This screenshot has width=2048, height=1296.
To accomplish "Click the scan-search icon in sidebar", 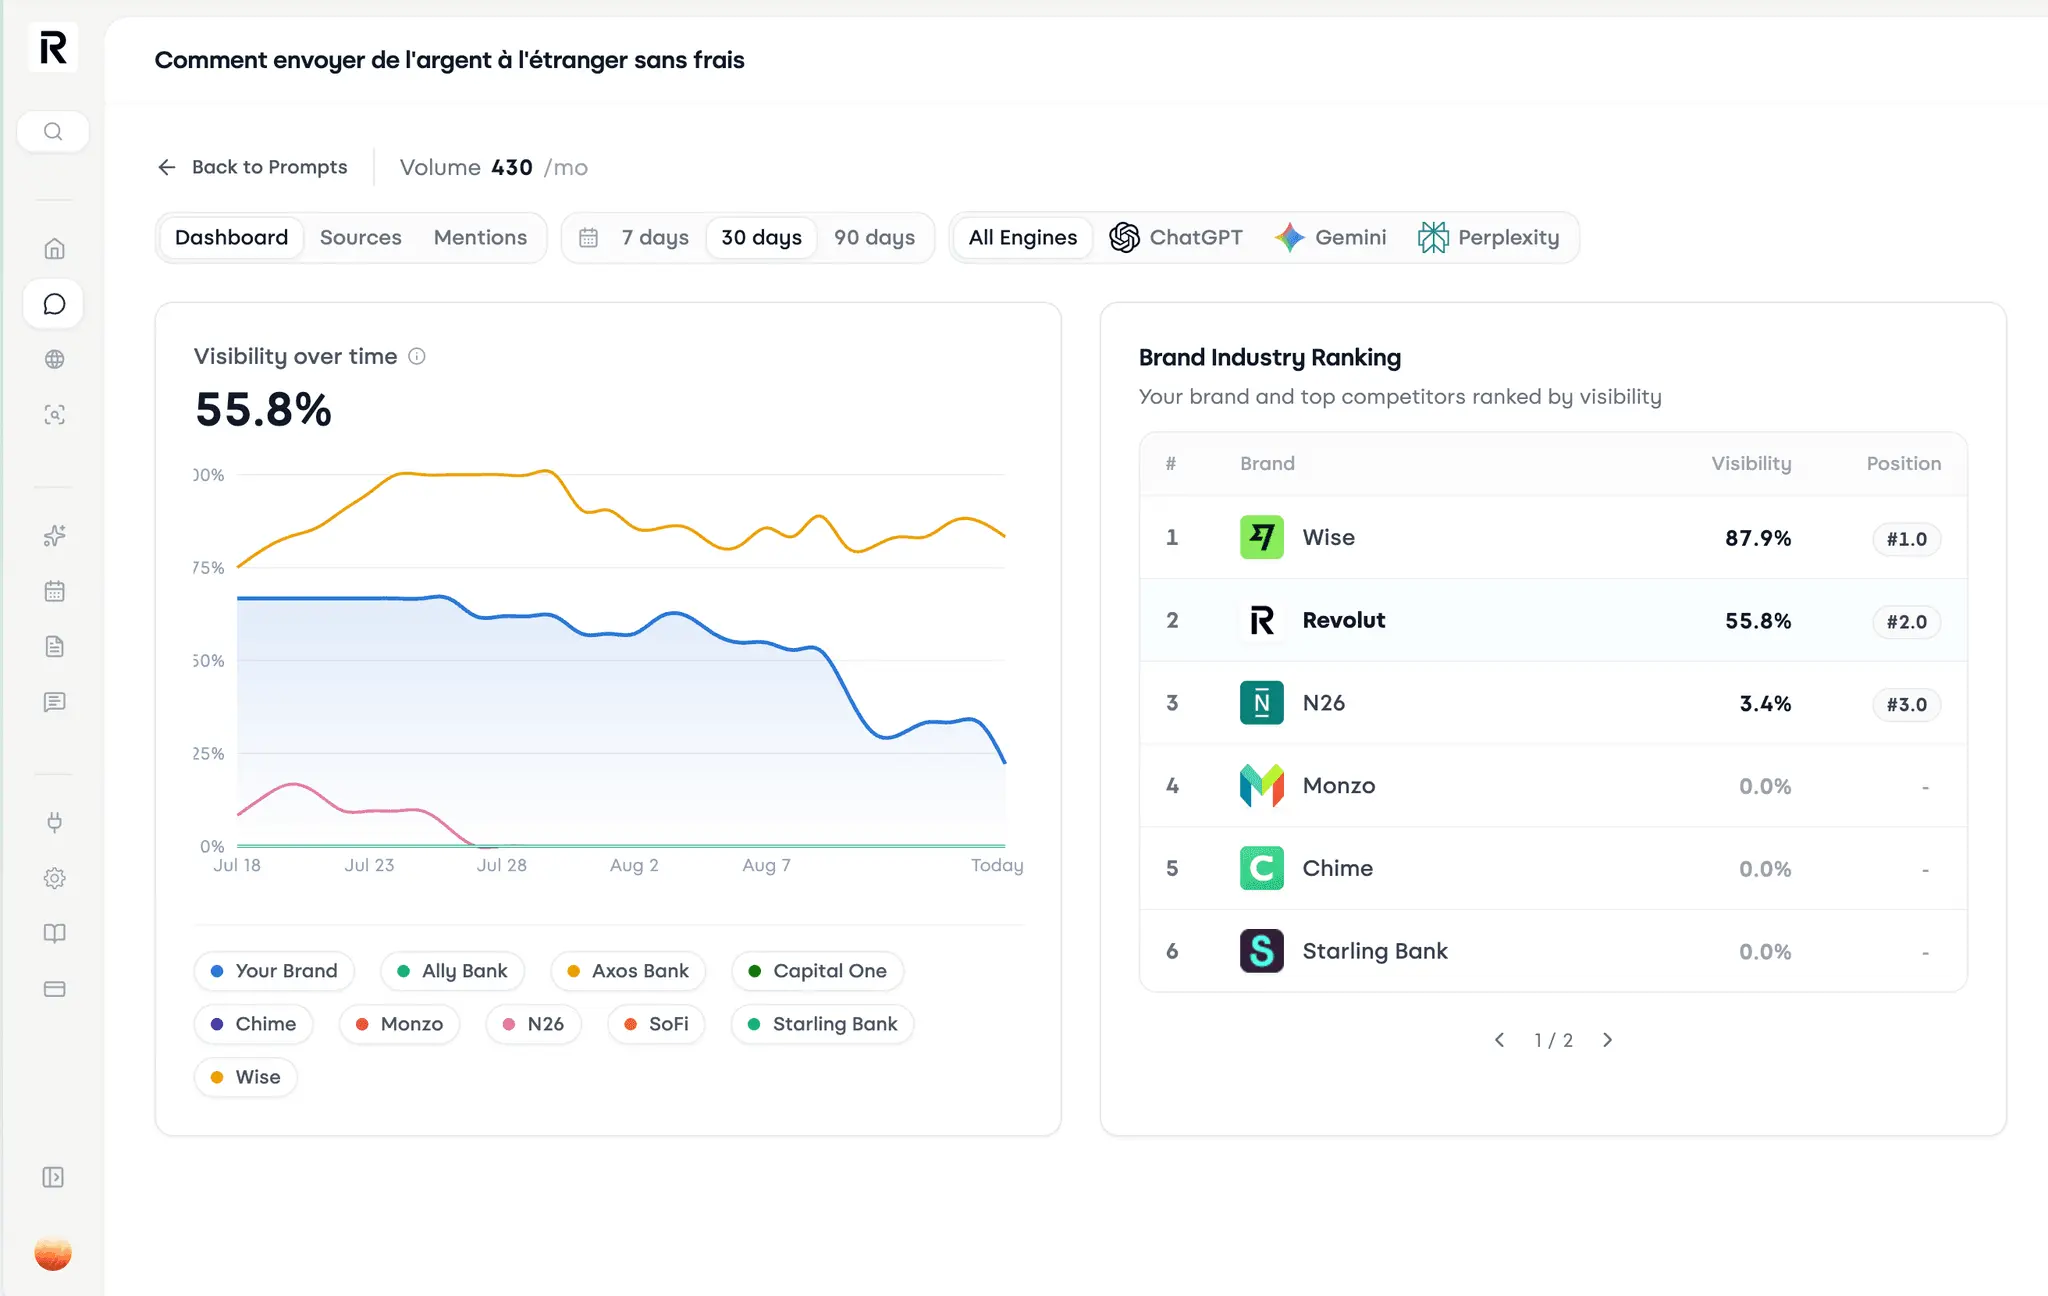I will pos(55,414).
